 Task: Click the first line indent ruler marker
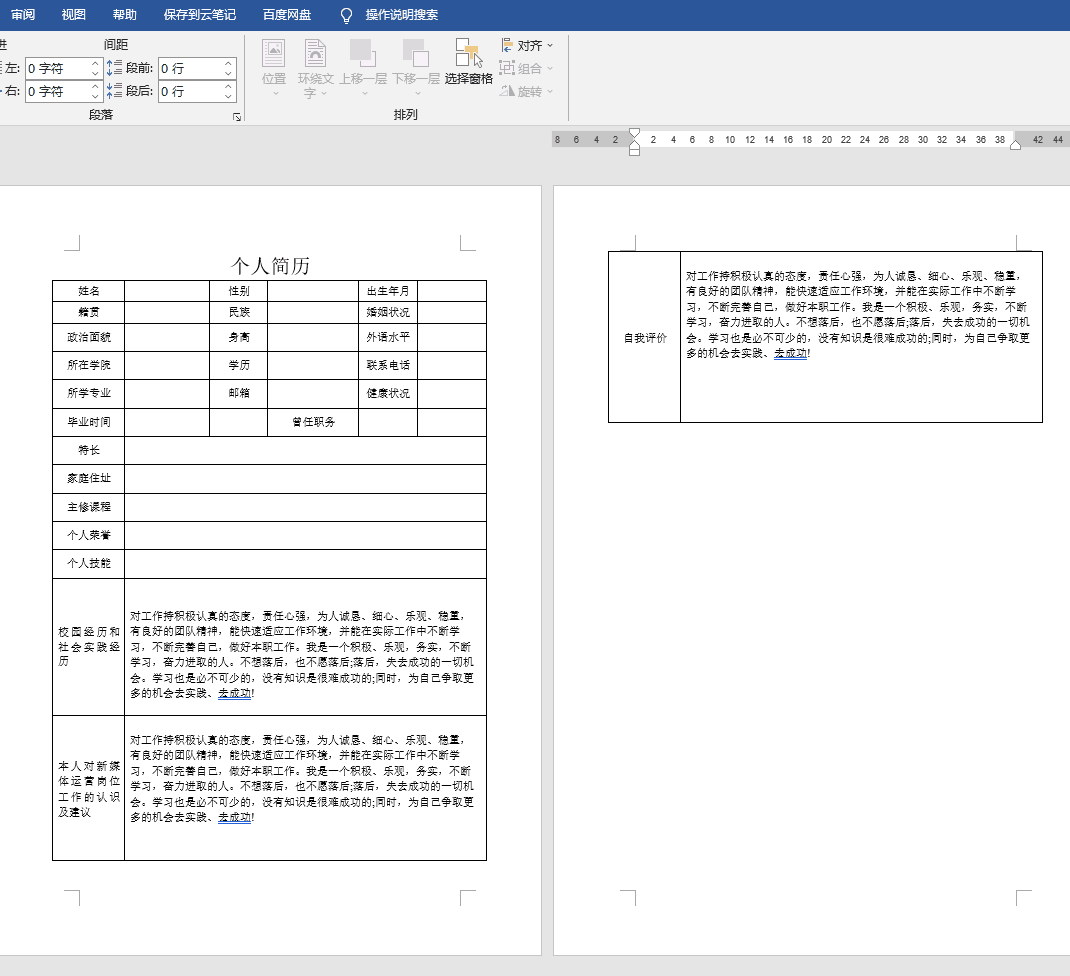point(635,132)
